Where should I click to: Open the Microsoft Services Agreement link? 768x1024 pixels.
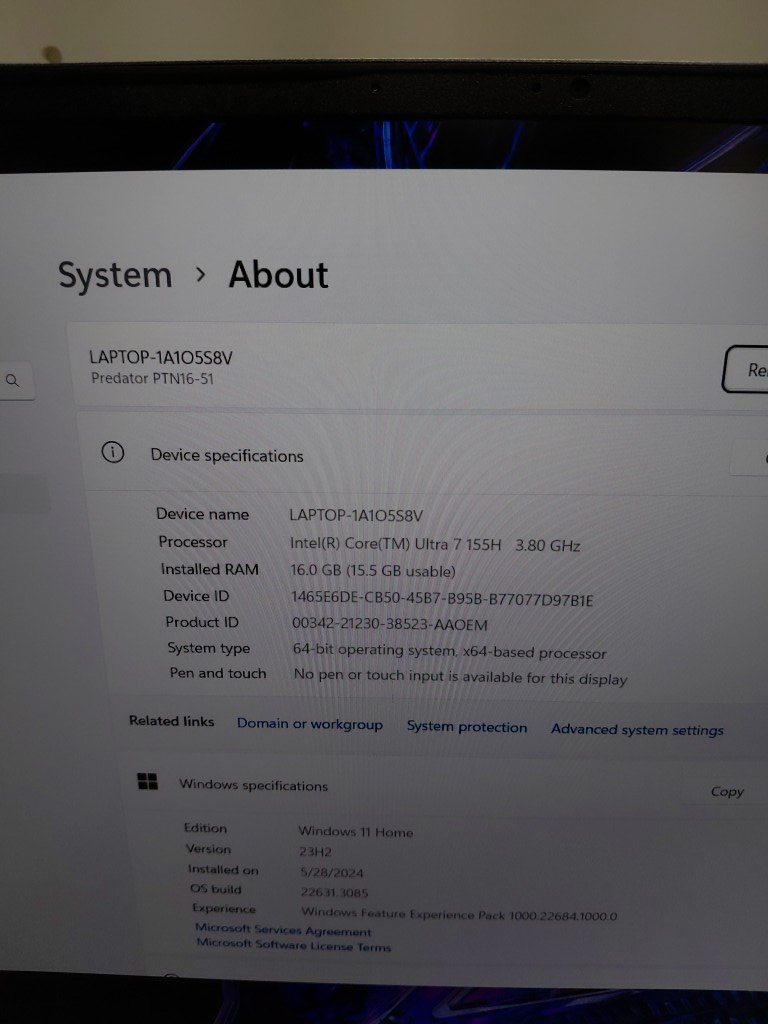coord(283,931)
